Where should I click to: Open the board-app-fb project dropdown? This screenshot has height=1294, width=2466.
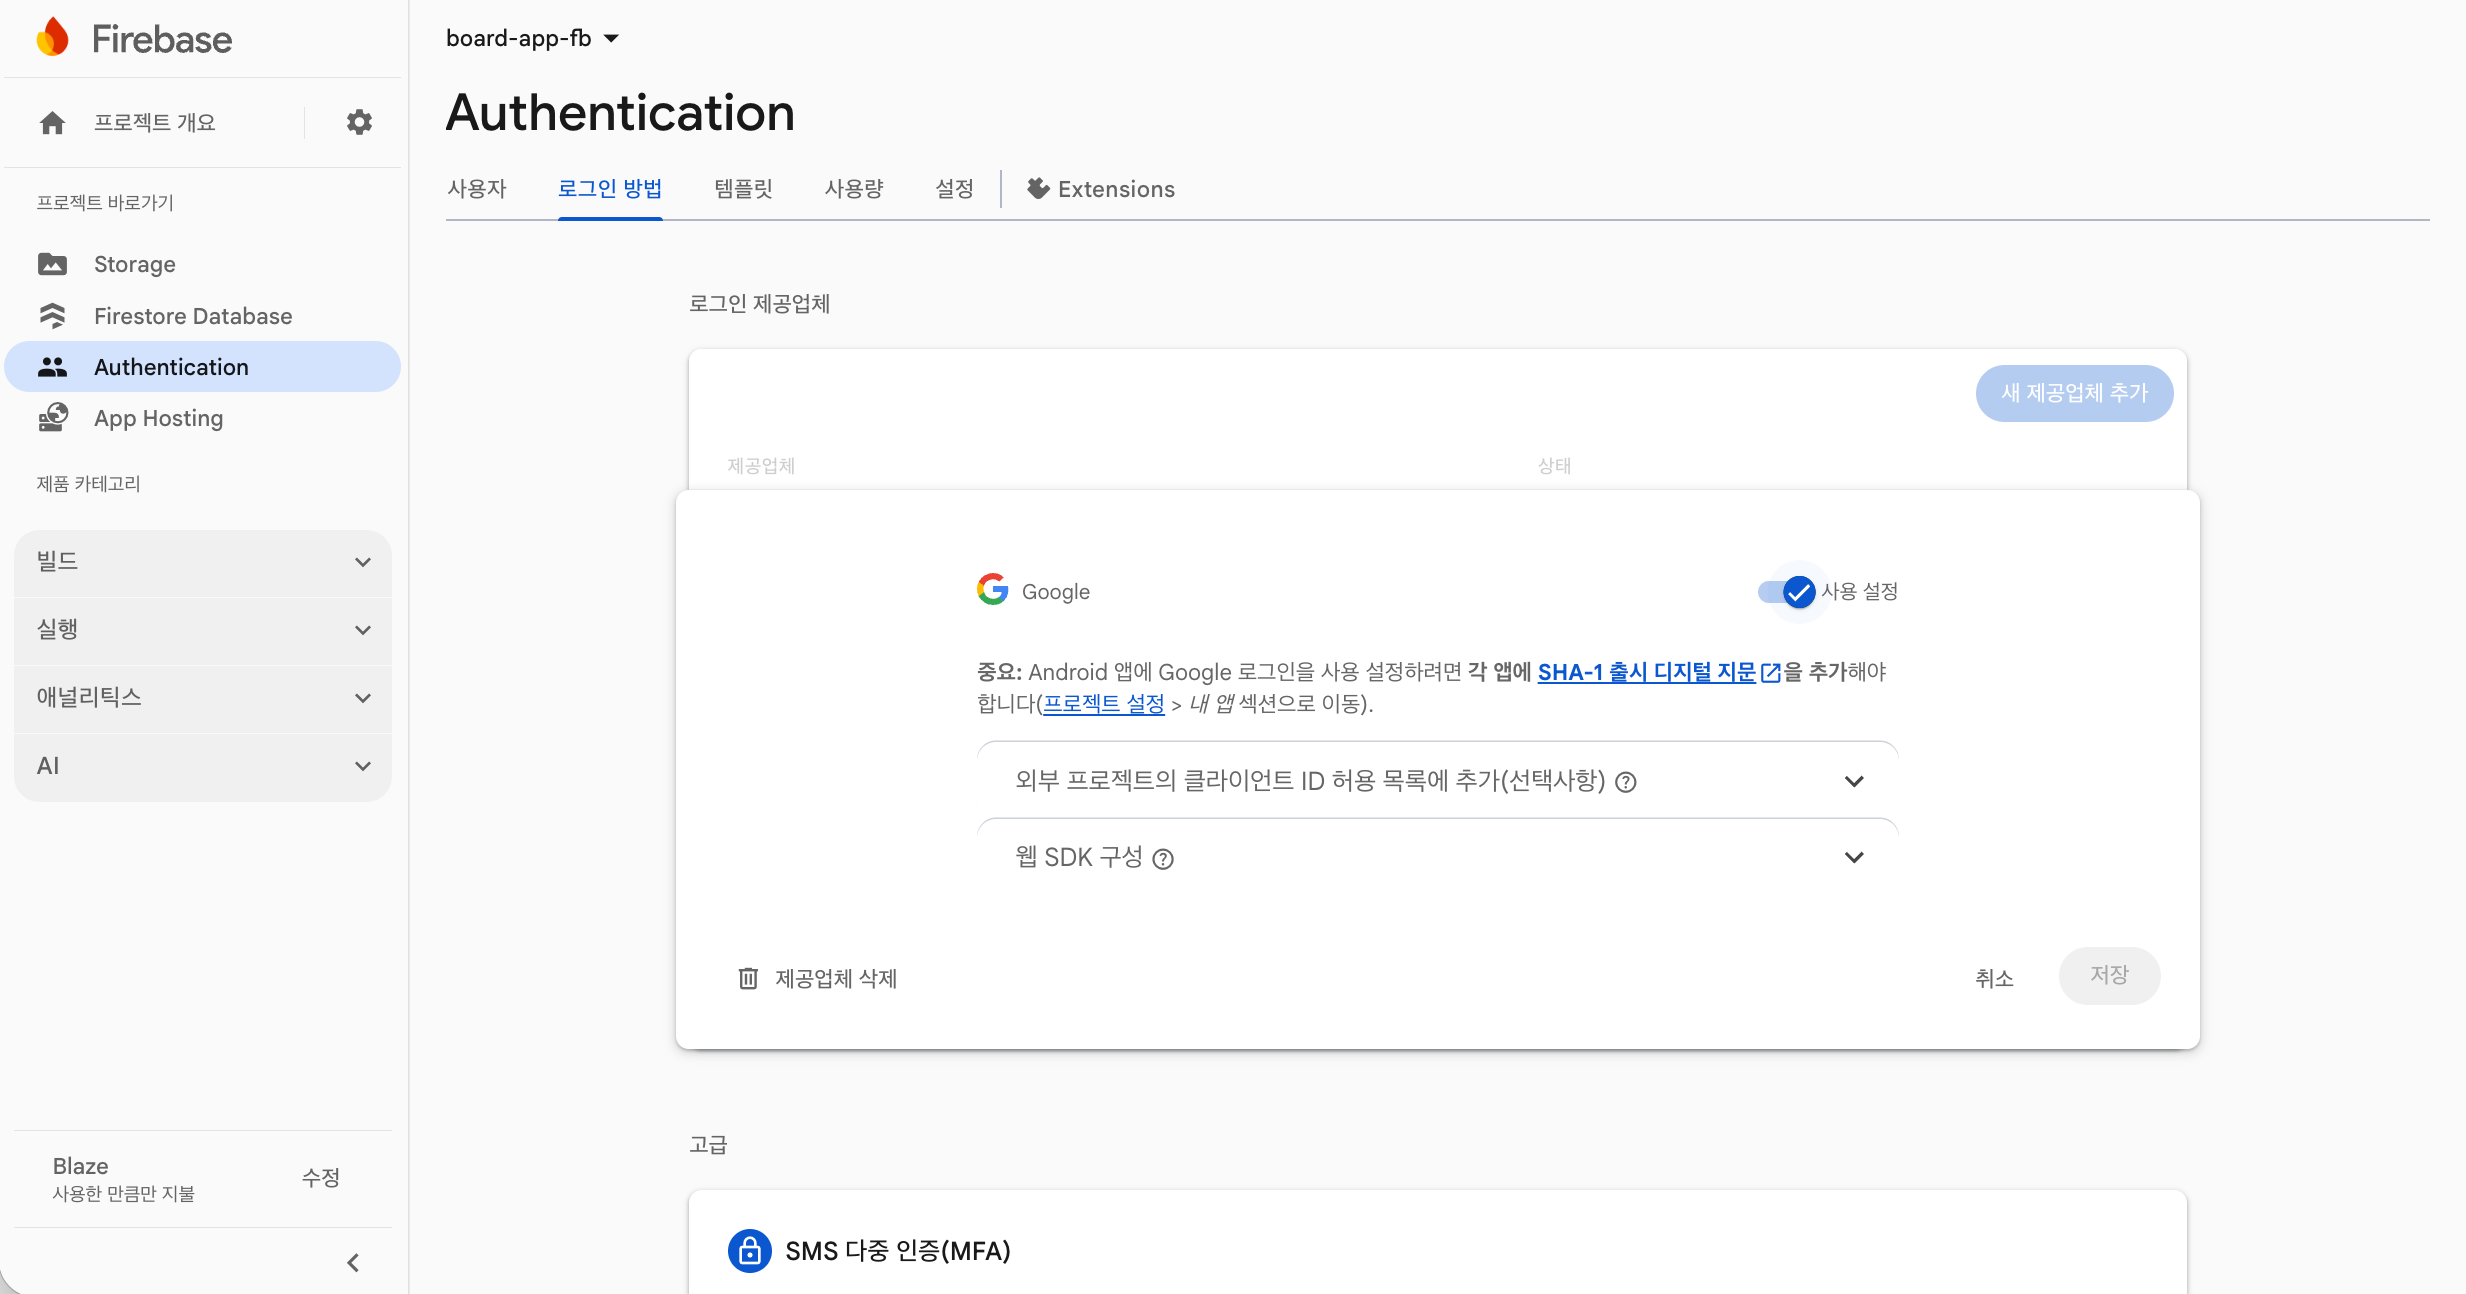[532, 38]
